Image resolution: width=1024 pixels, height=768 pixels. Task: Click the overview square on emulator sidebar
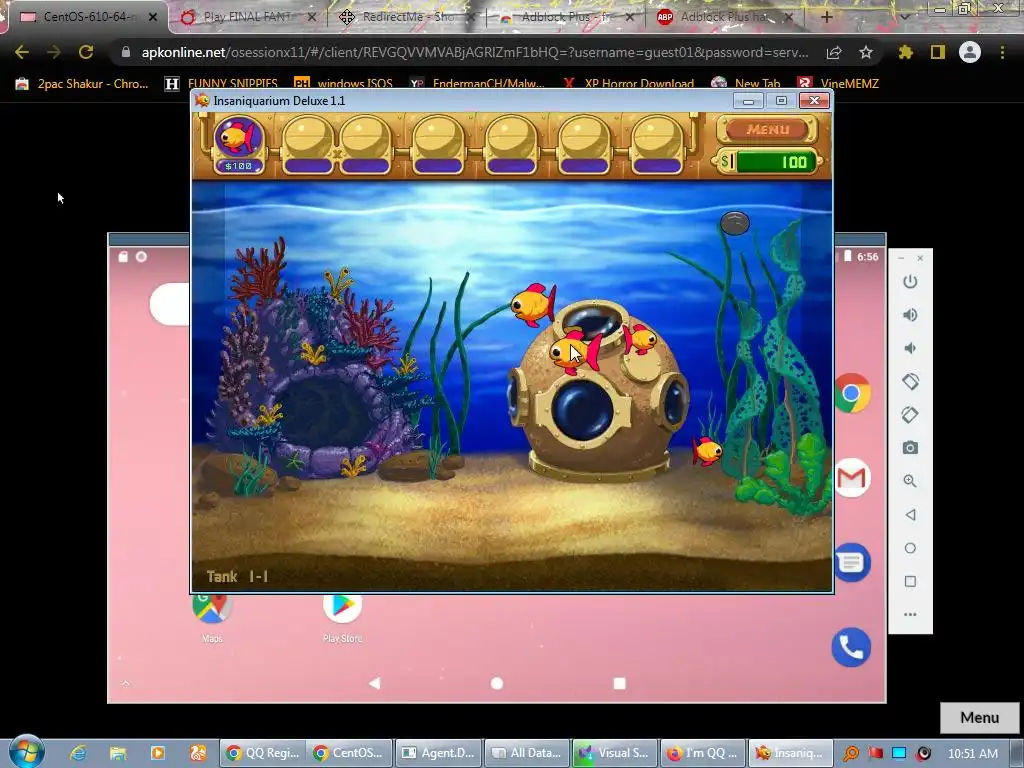point(910,581)
